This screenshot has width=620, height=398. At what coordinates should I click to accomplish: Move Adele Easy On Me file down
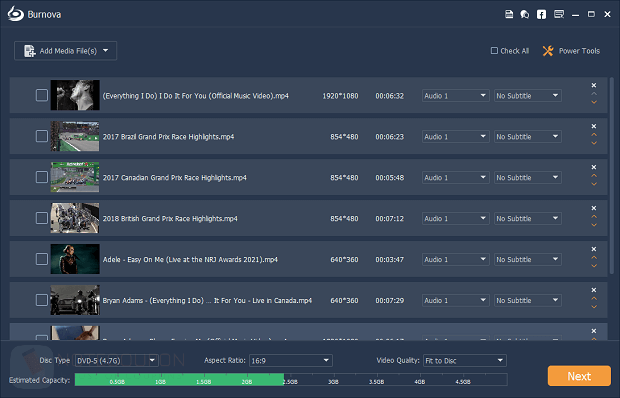[x=594, y=266]
